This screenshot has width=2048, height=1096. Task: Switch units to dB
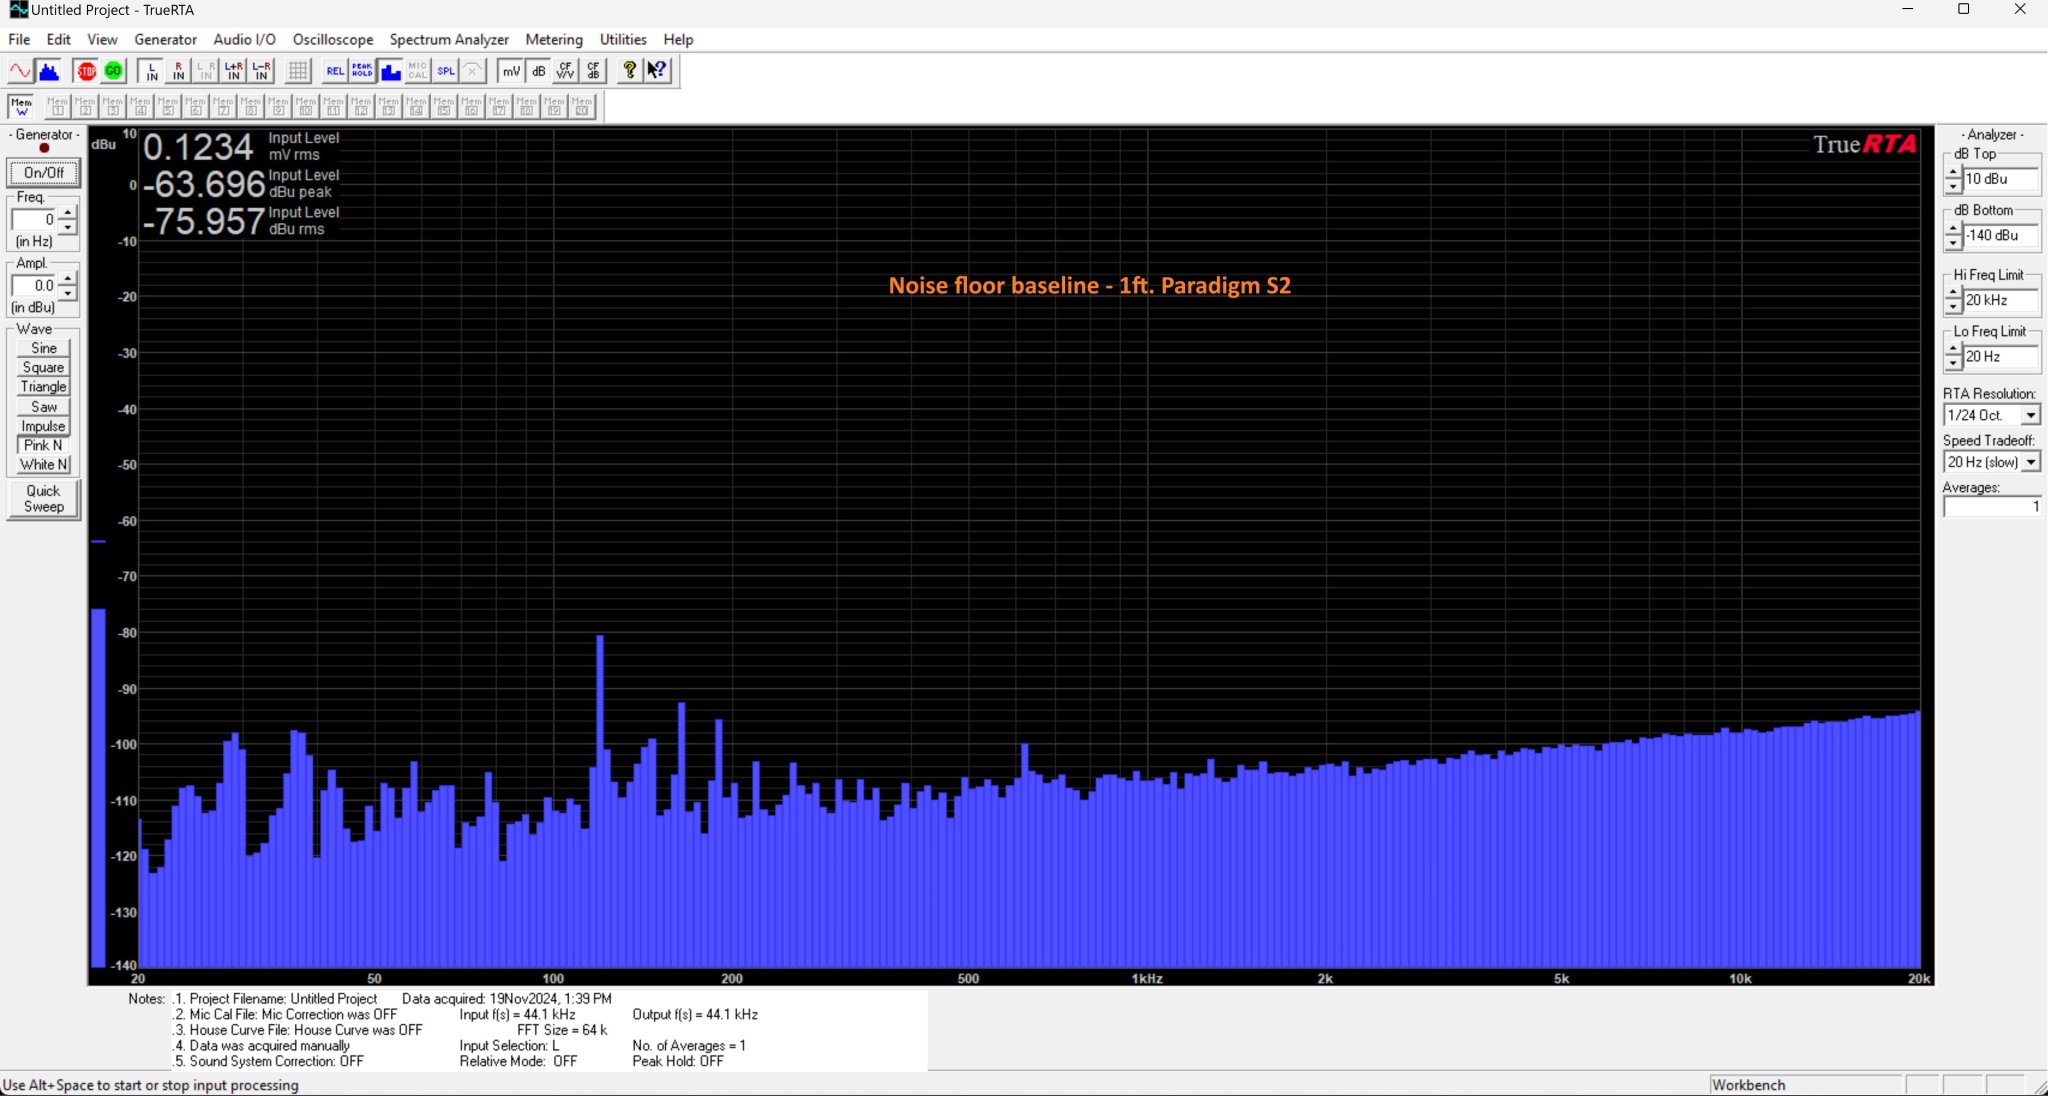(x=538, y=71)
